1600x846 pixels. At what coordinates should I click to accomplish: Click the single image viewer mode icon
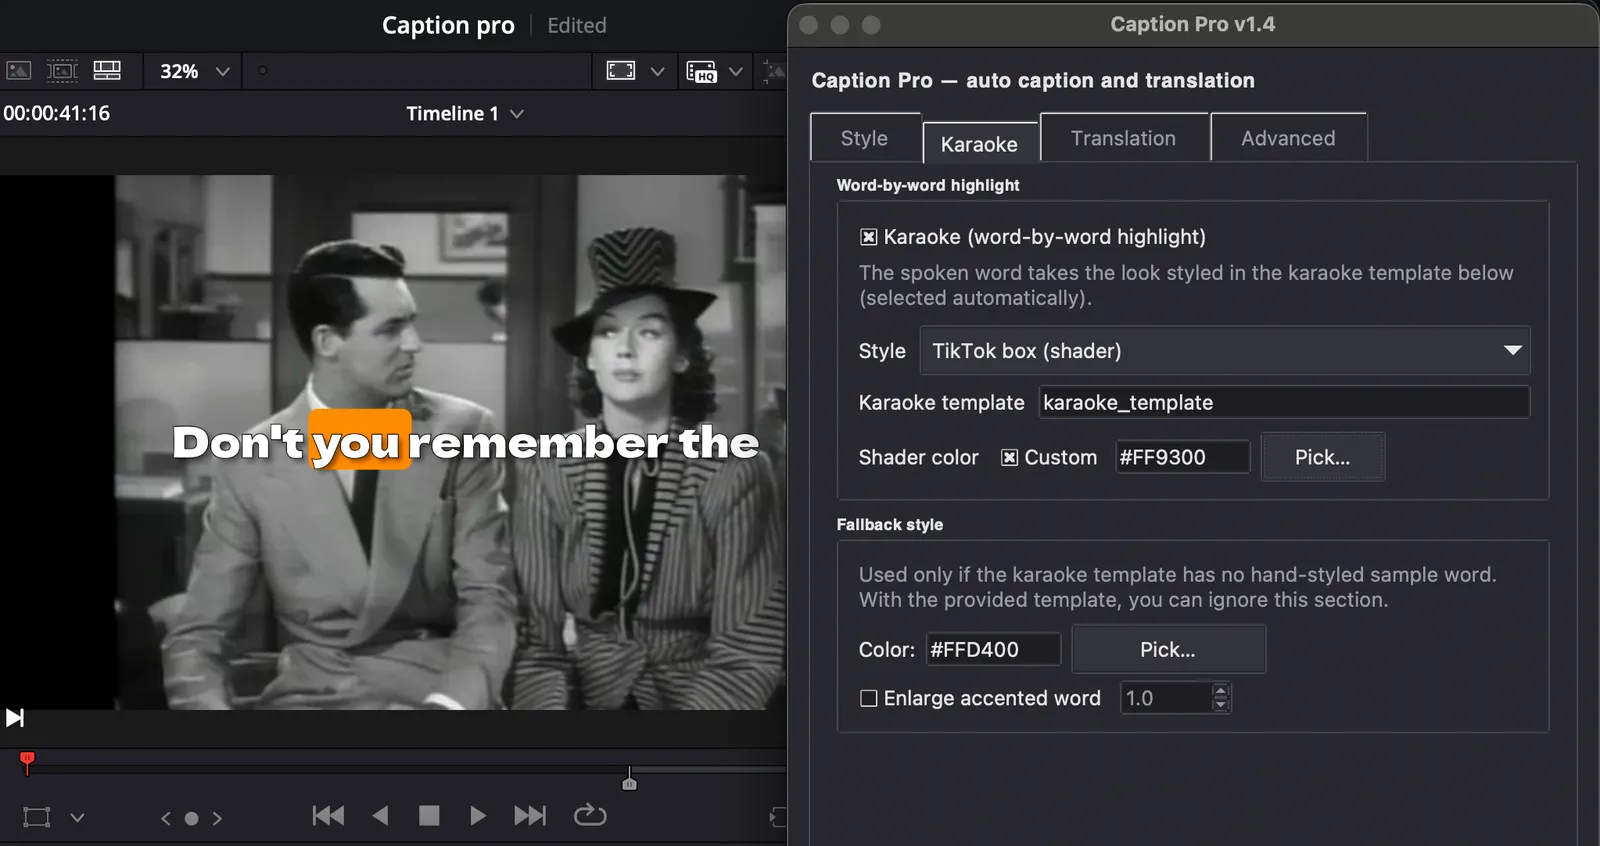tap(19, 70)
